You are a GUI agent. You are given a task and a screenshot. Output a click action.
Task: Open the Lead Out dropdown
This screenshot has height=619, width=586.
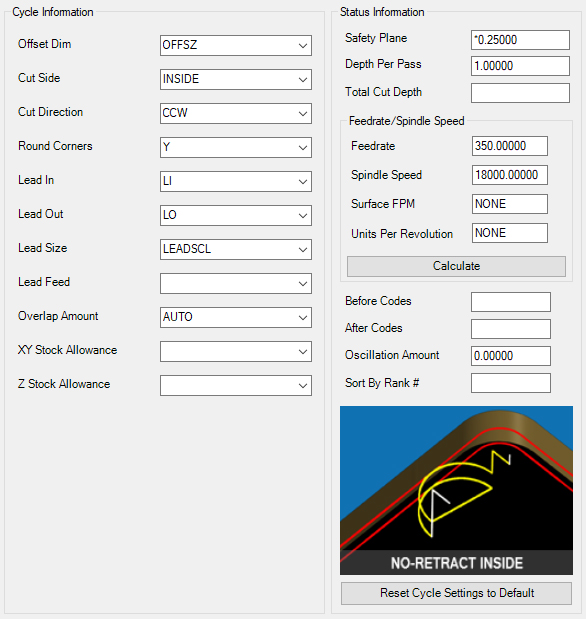(236, 215)
